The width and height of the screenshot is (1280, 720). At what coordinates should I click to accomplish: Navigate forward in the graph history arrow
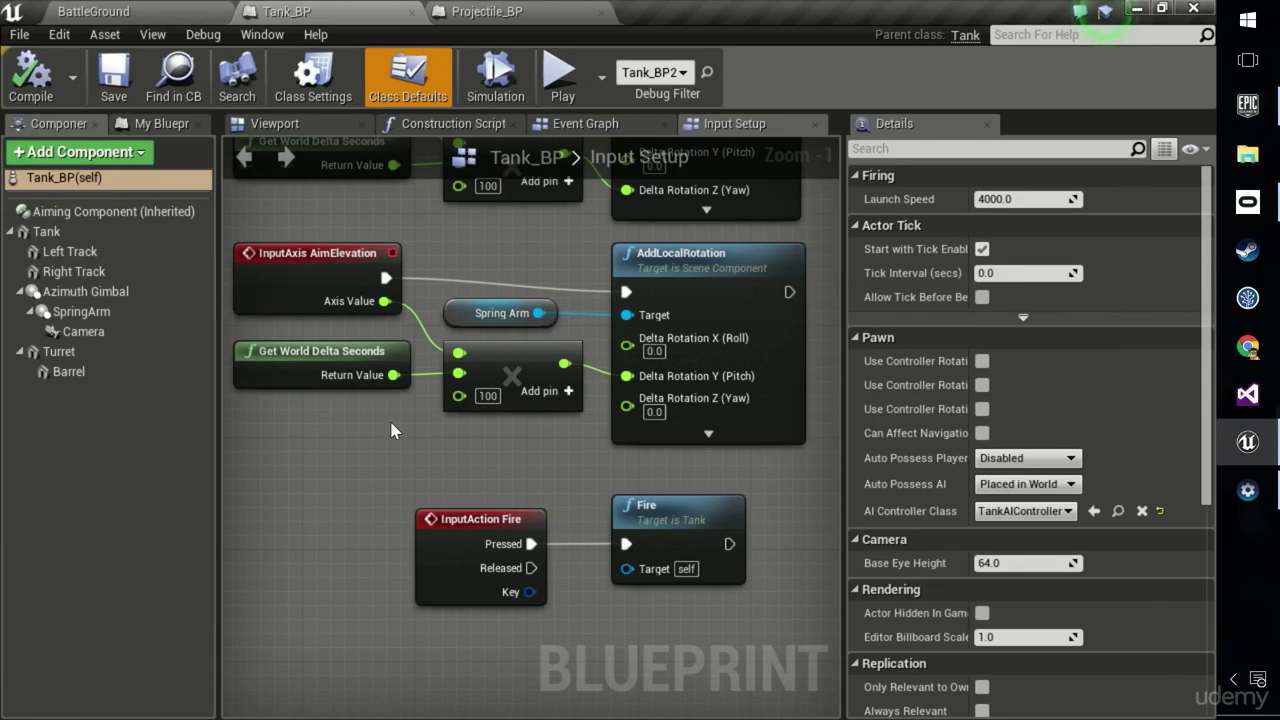[286, 157]
